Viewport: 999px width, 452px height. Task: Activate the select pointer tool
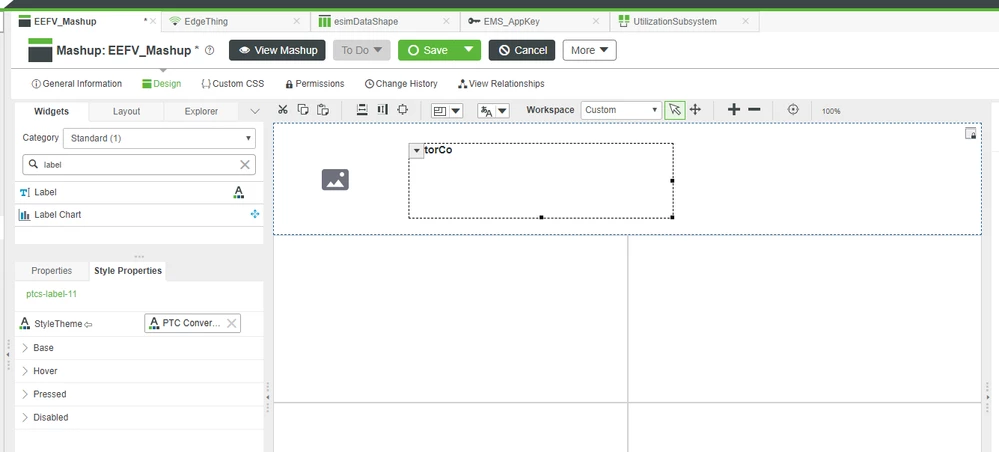pos(675,110)
